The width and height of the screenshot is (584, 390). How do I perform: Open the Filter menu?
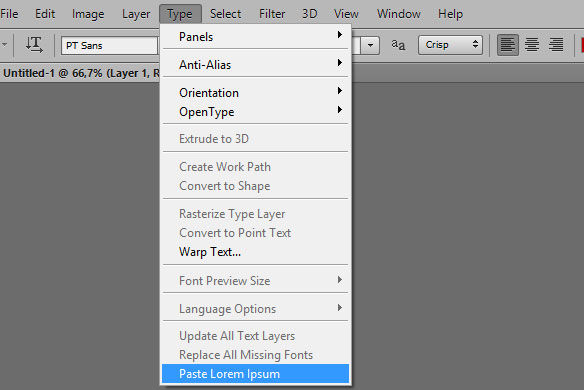[272, 14]
